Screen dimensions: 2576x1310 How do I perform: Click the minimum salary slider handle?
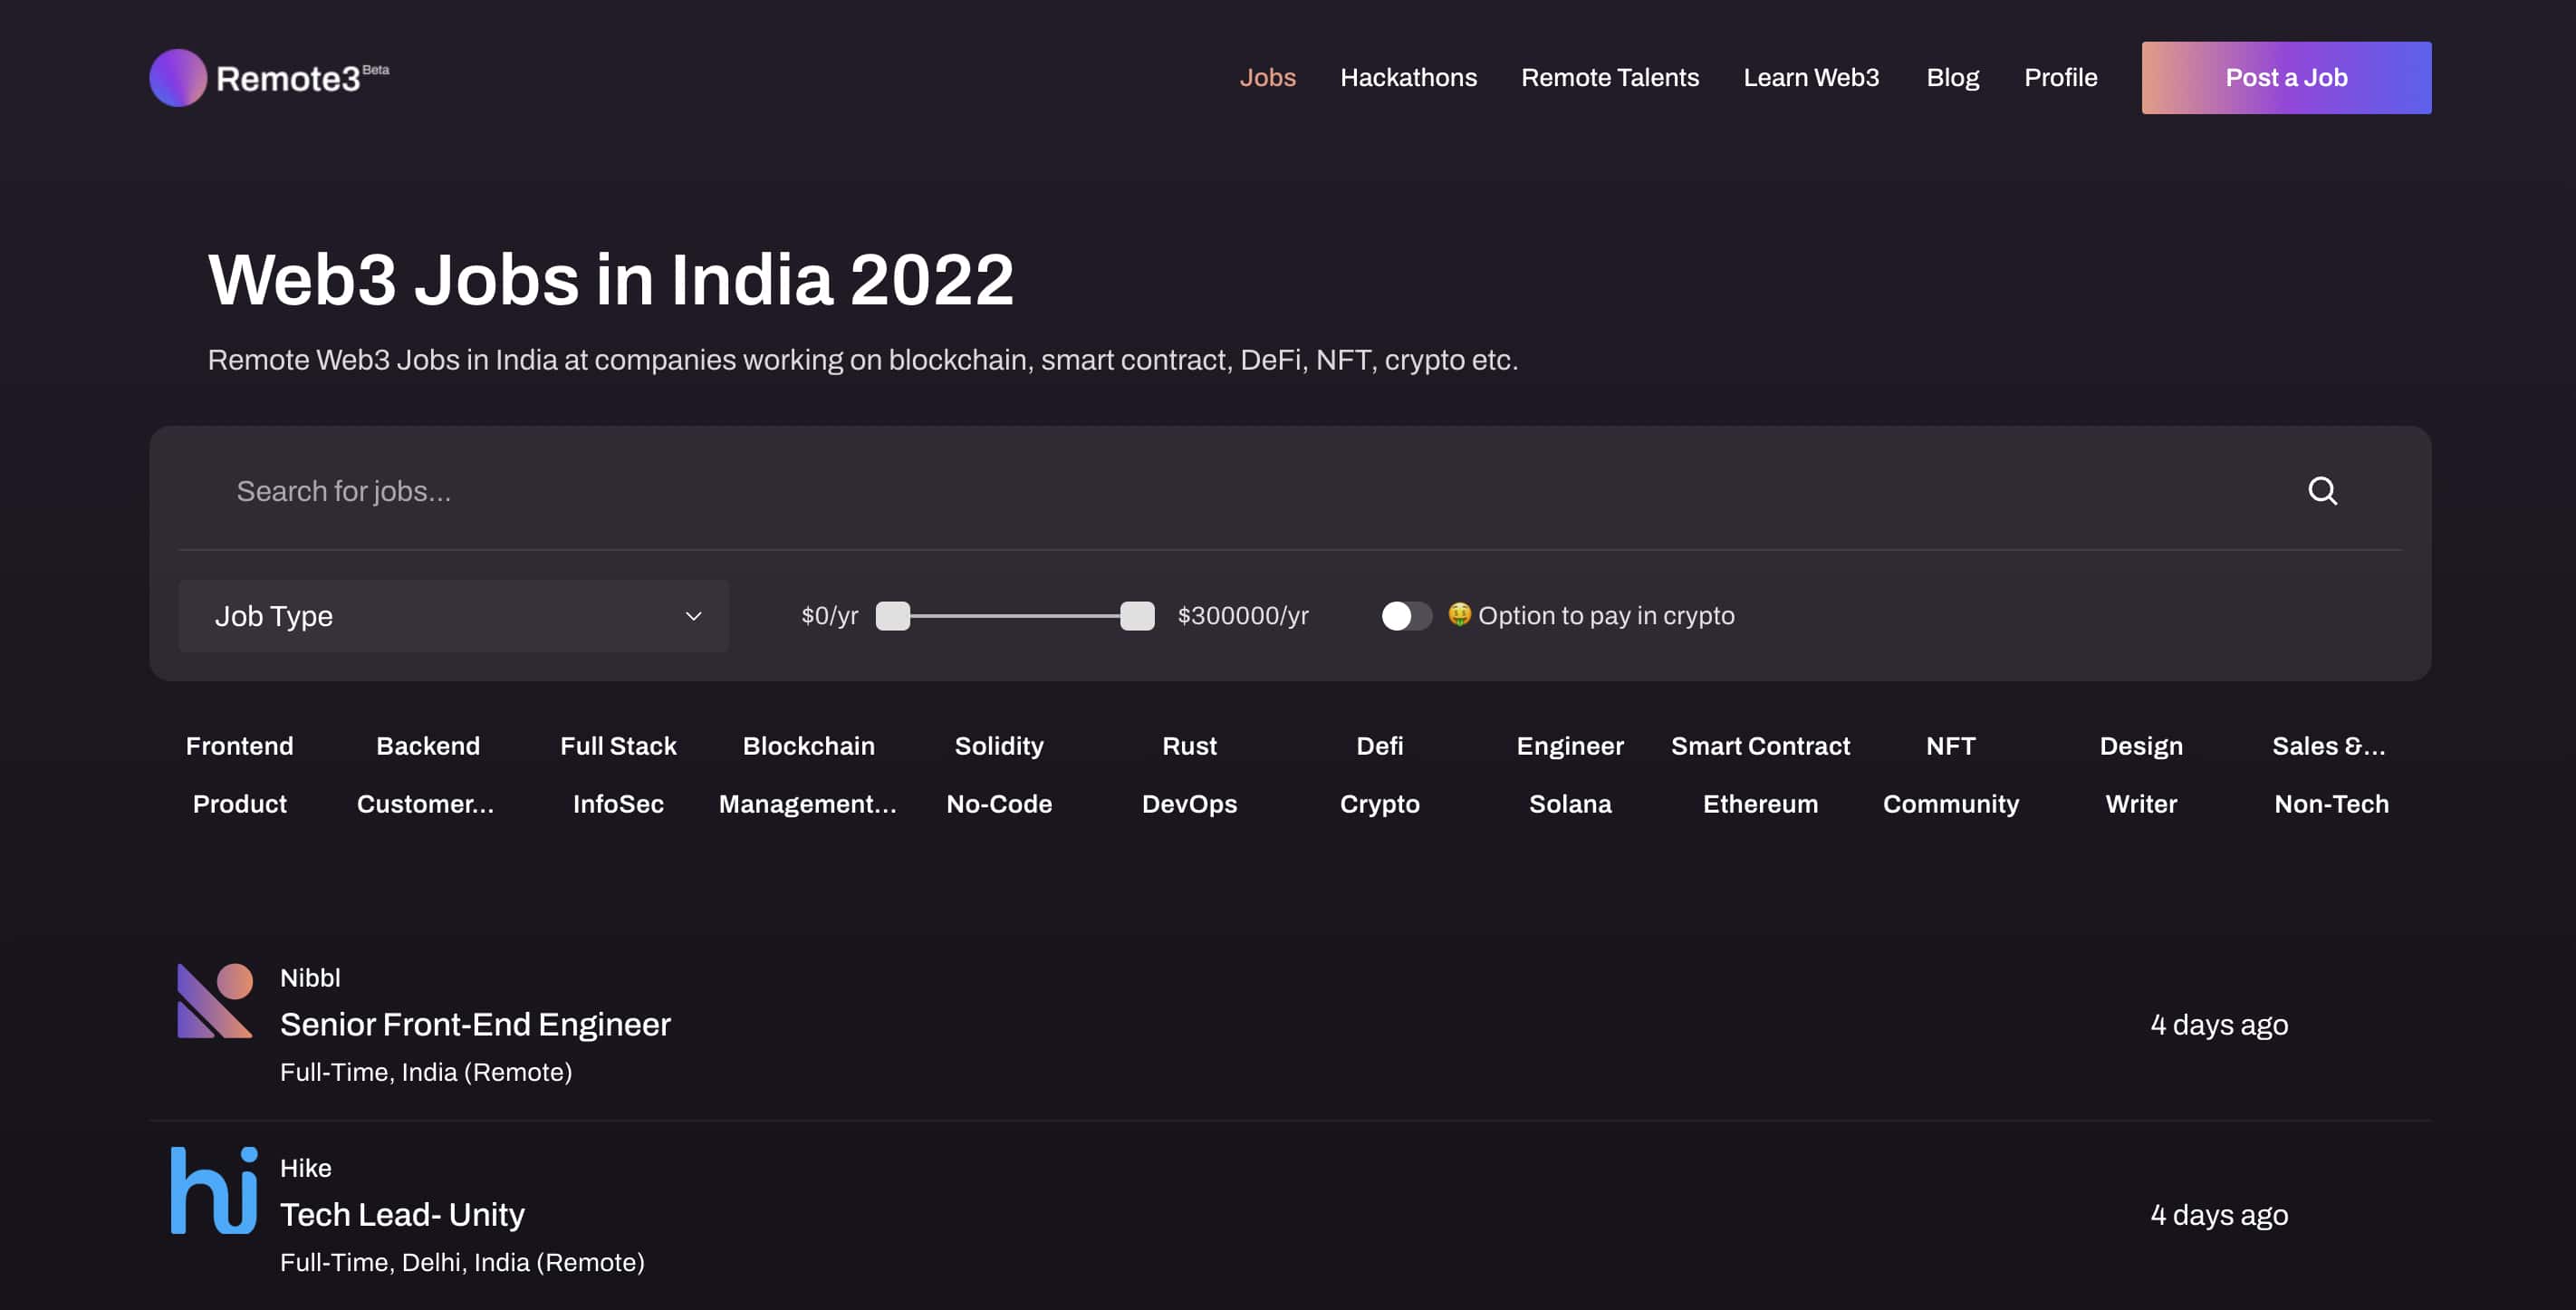pyautogui.click(x=893, y=616)
